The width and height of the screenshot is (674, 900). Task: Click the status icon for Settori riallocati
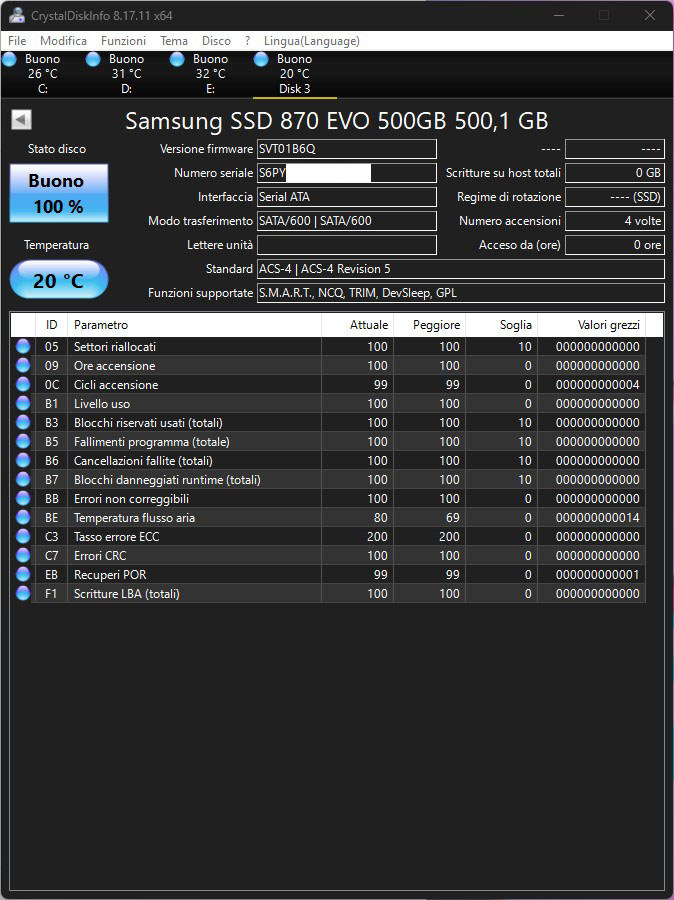click(x=23, y=346)
